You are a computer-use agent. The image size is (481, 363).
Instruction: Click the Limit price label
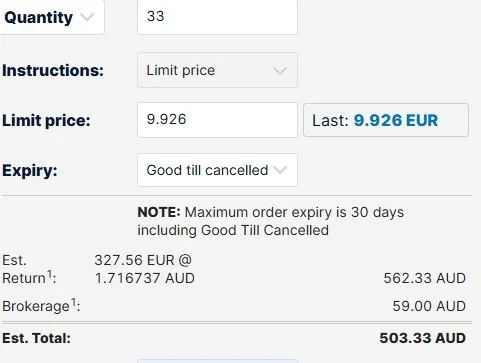pos(46,120)
